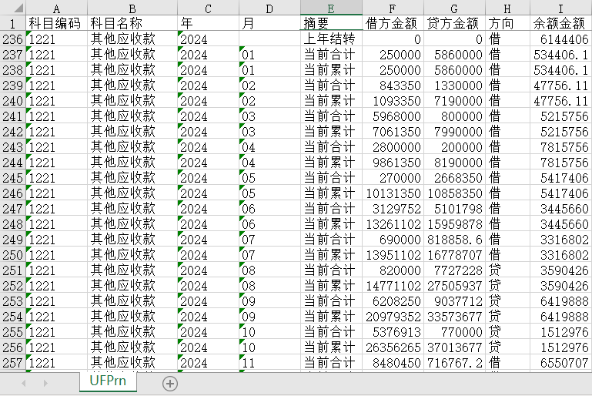Screen dimensions: 592x396
Task: Click the previous sheet navigation arrow
Action: tap(24, 383)
